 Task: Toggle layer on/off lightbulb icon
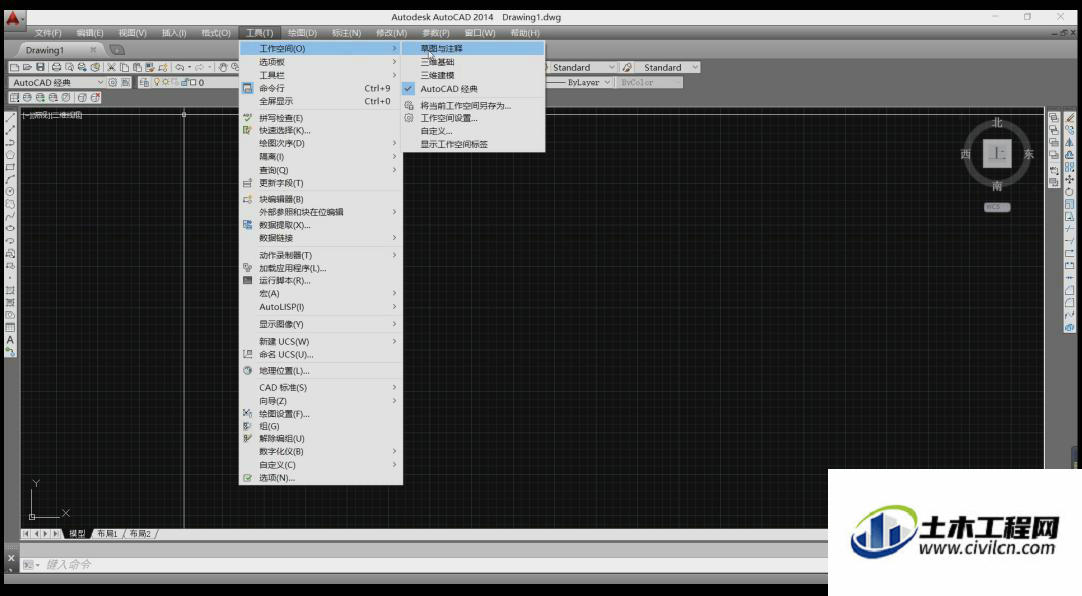(157, 82)
